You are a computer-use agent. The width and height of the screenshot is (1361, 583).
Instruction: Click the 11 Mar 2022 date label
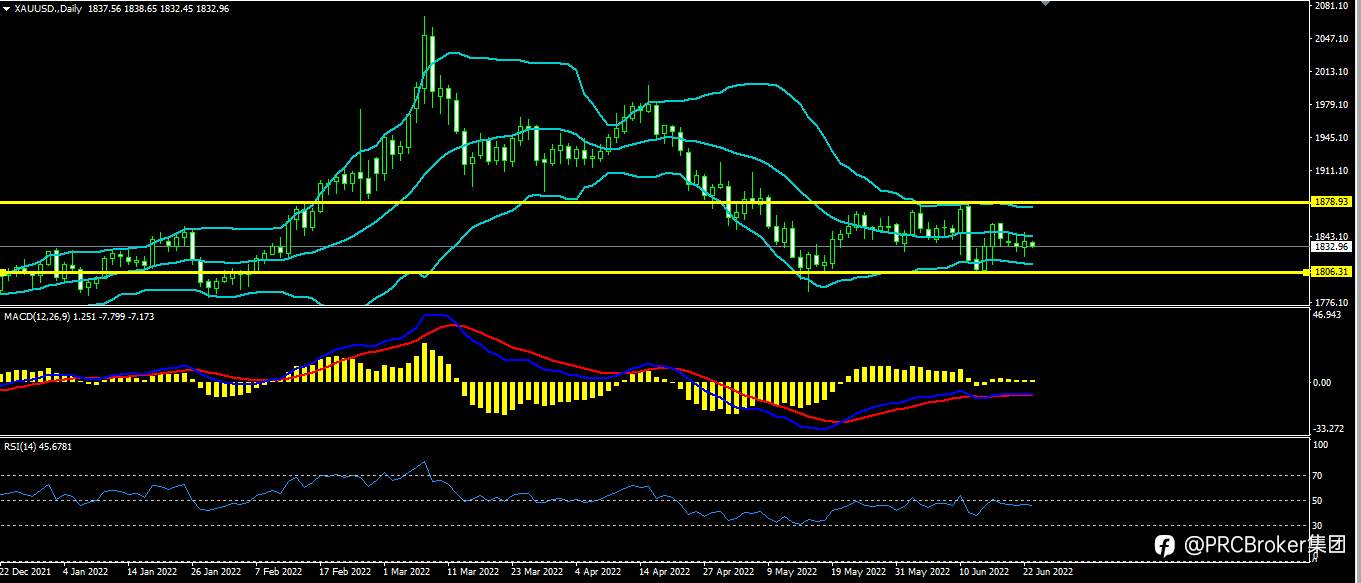473,573
